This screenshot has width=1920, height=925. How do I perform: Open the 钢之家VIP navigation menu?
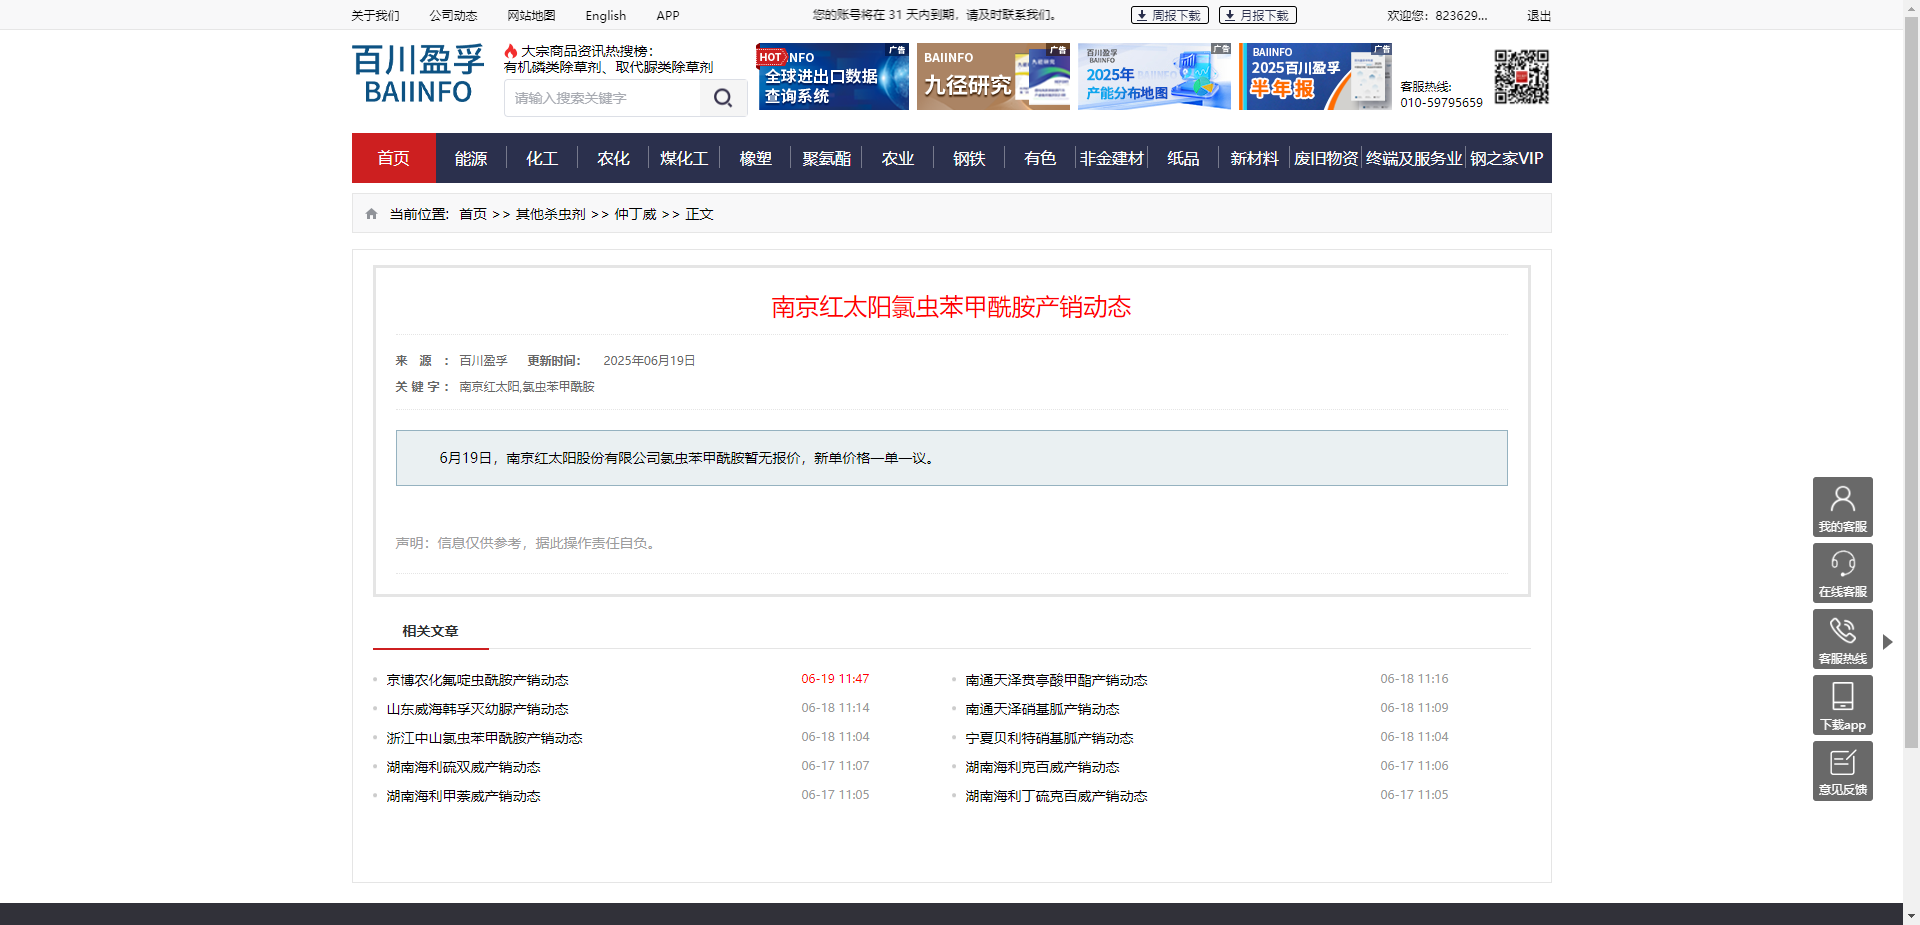coord(1507,158)
